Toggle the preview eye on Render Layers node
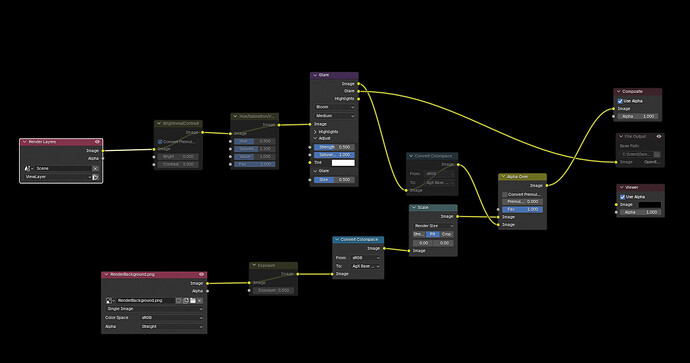 97,142
